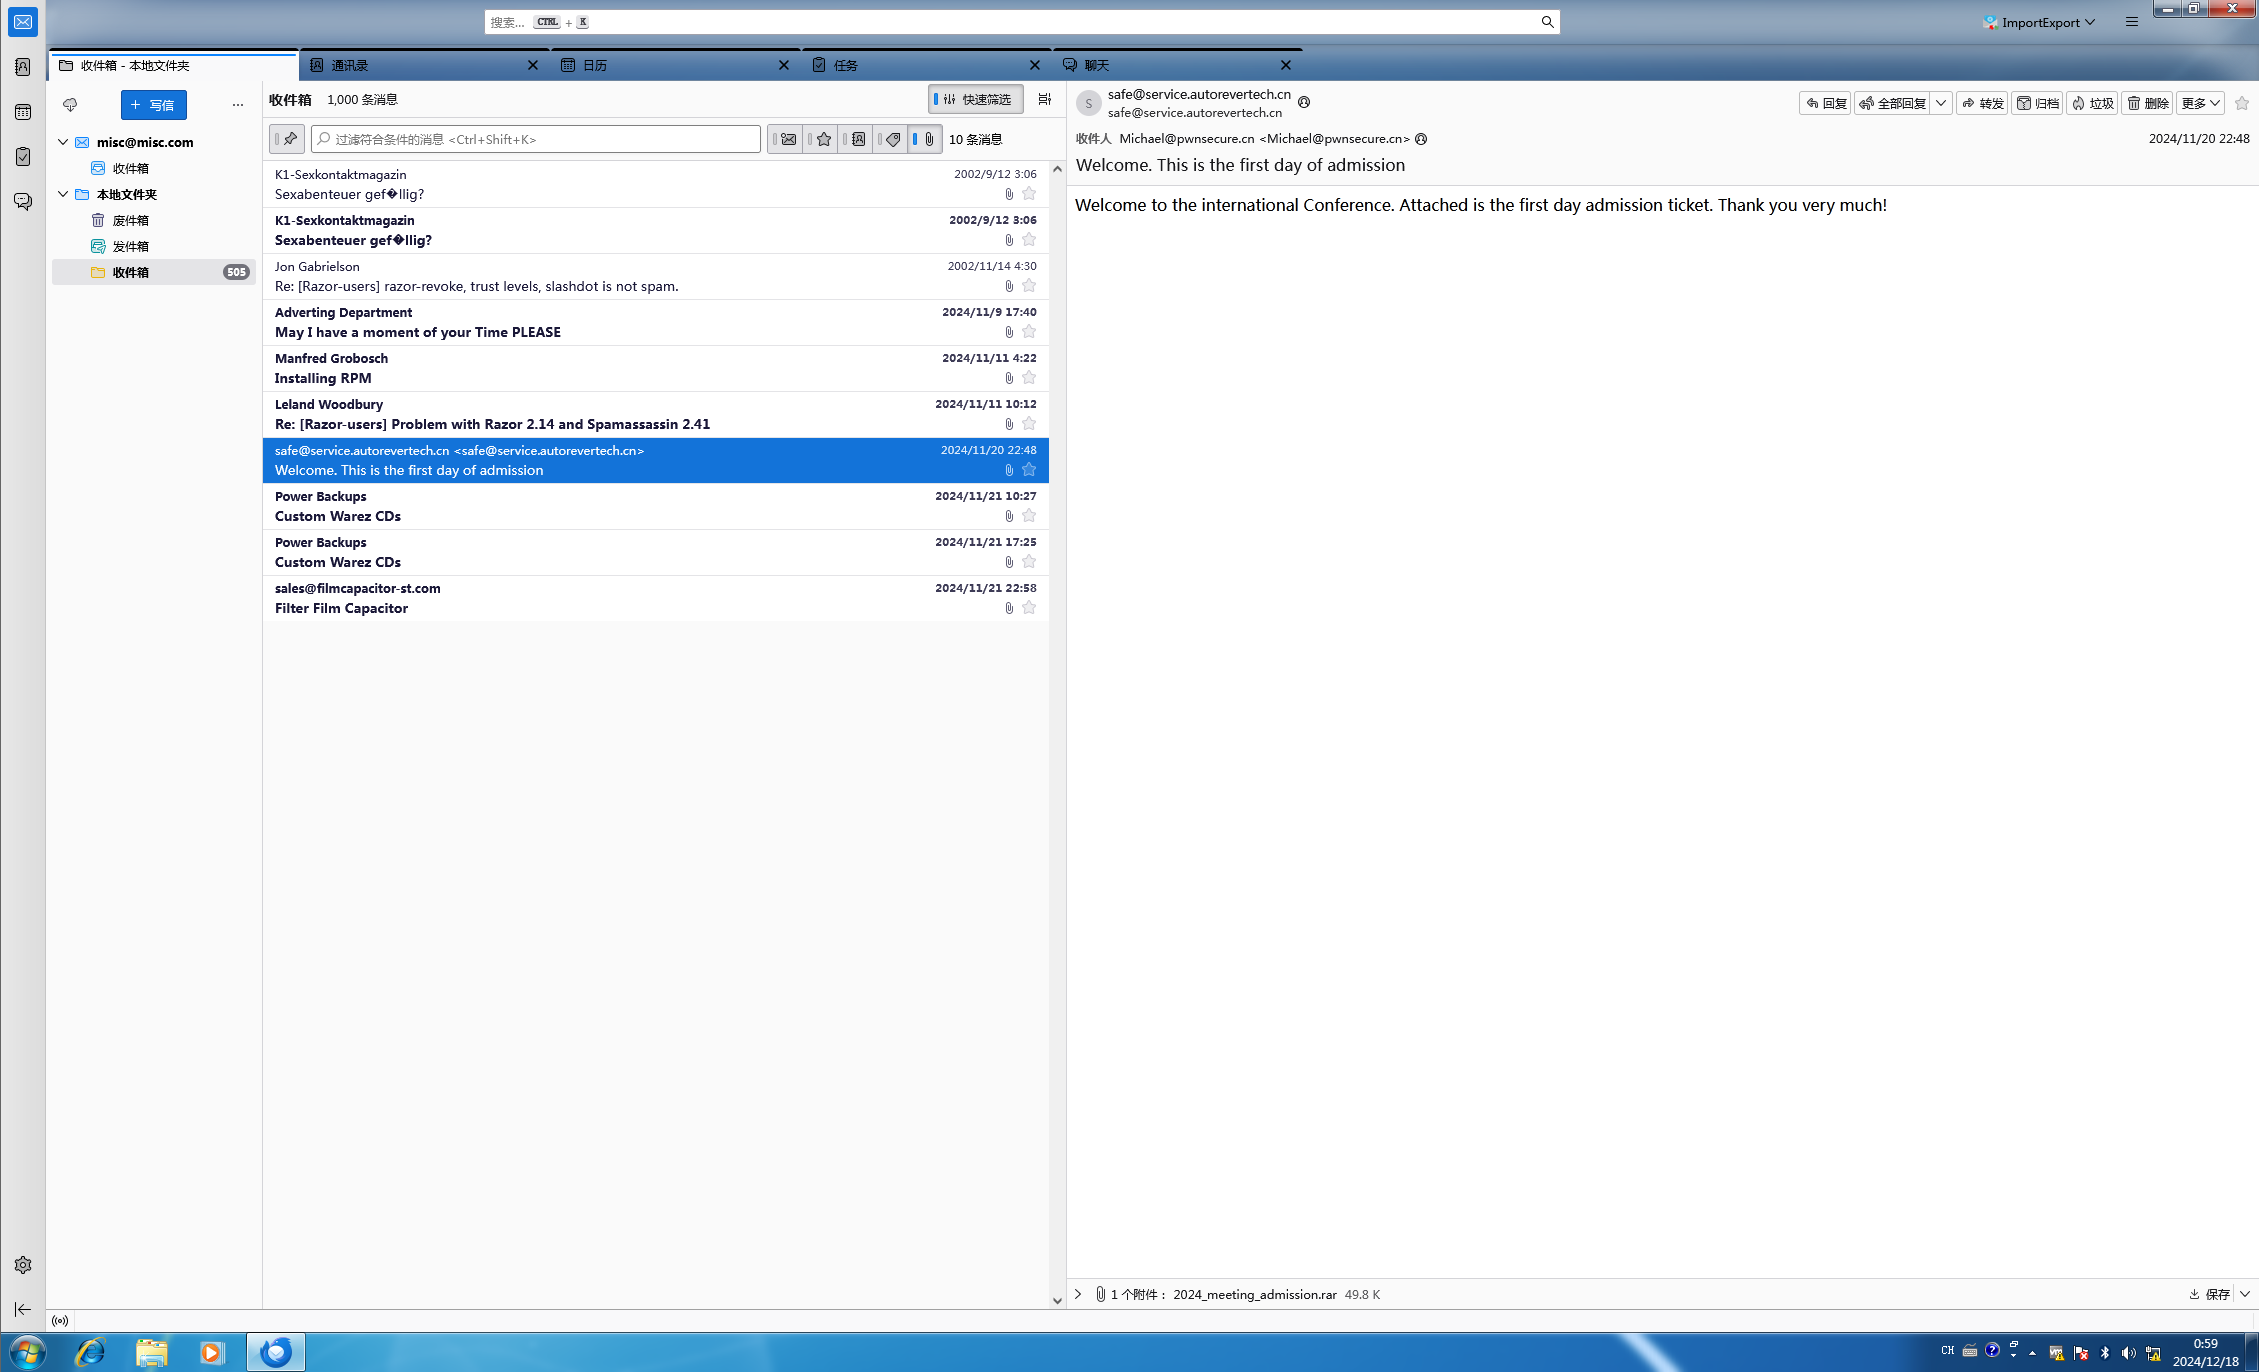Click the 回复 reply button
This screenshot has width=2259, height=1372.
(1825, 103)
